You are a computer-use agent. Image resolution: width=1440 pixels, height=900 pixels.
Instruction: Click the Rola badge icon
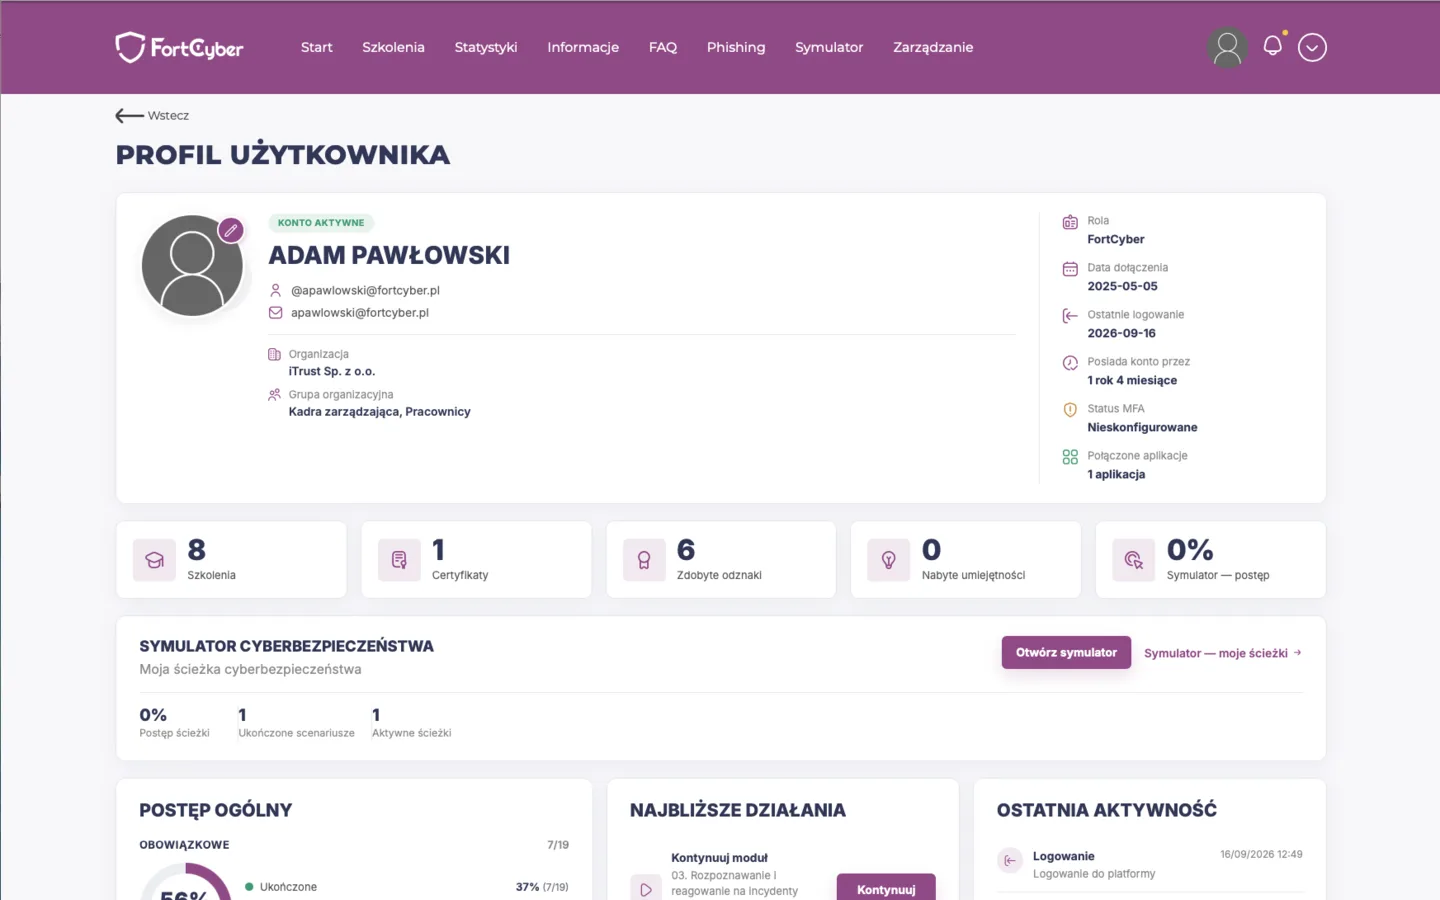coord(1070,222)
